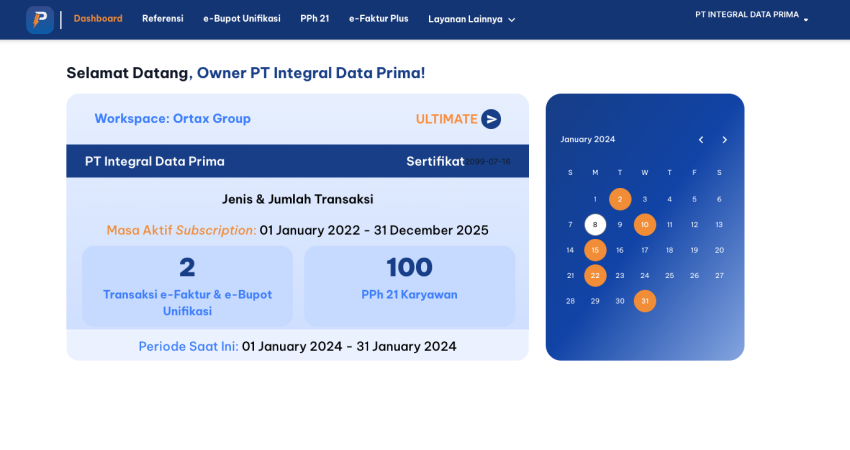Open the e-Faktur Plus menu
Screen dimensions: 850x450
[x=378, y=19]
